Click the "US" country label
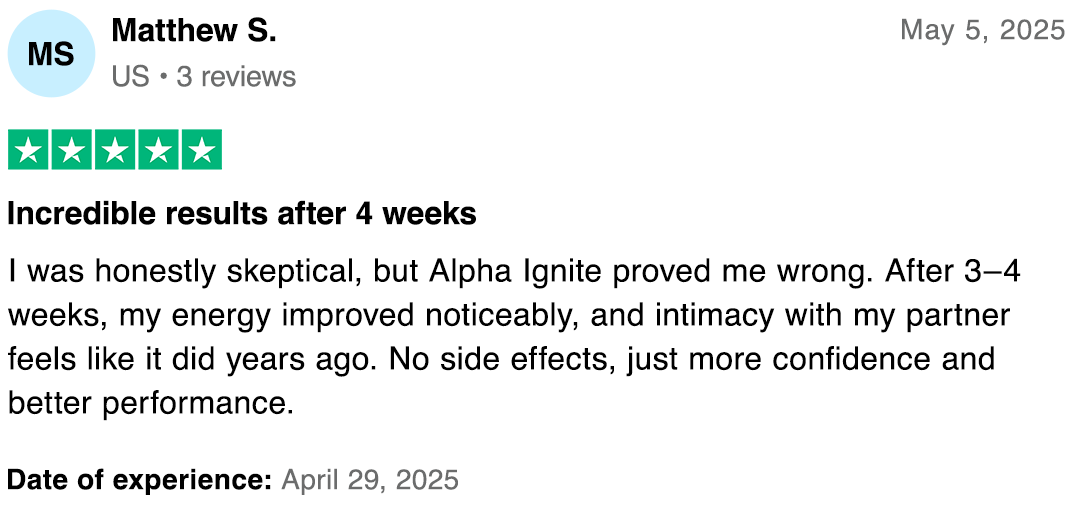 click(130, 77)
